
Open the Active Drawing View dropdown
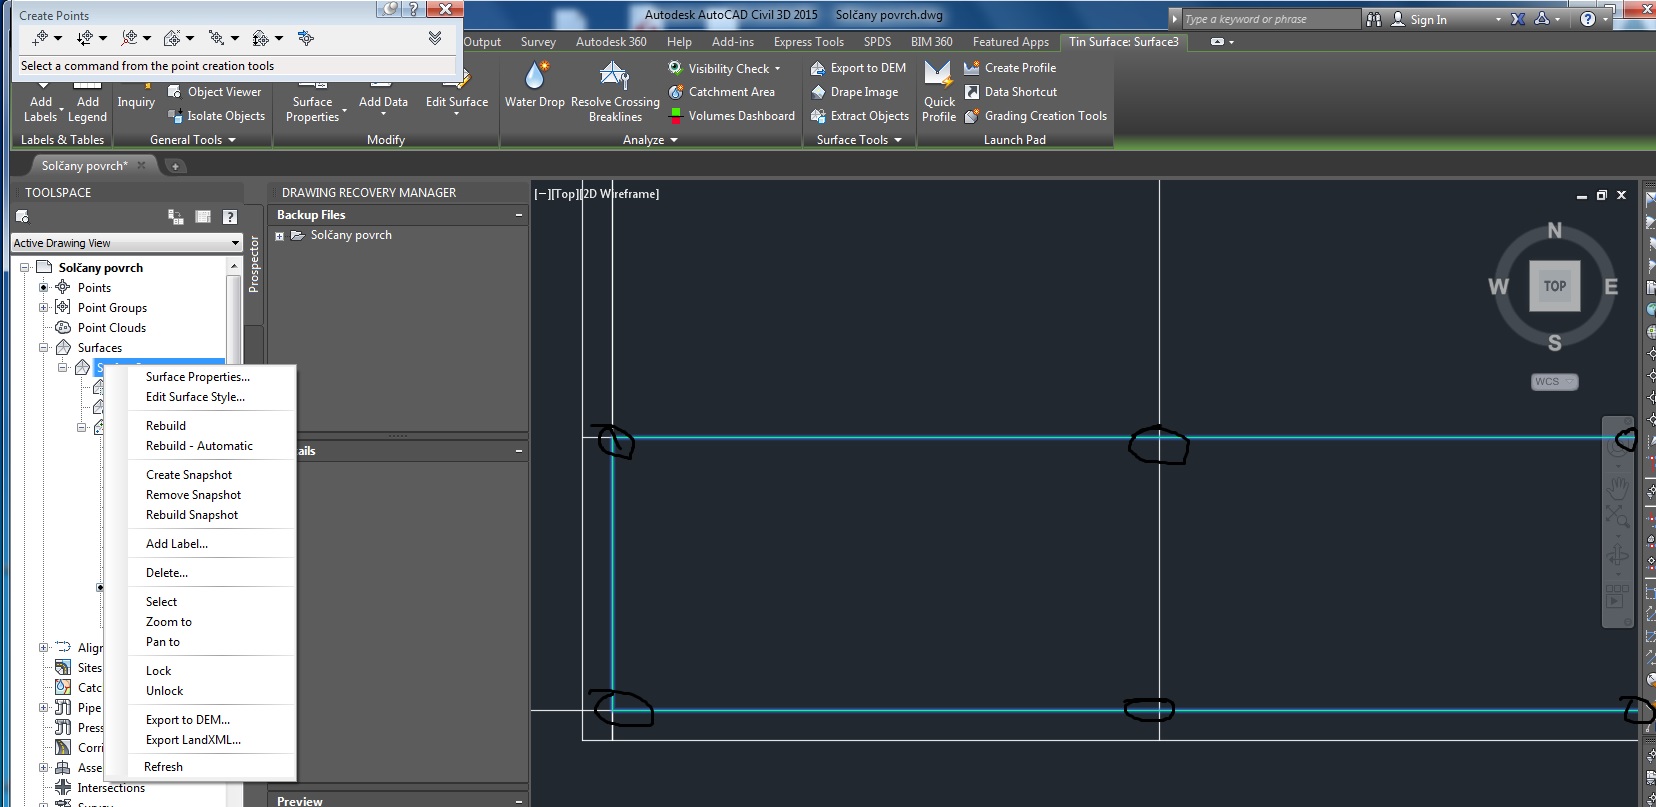tap(127, 243)
